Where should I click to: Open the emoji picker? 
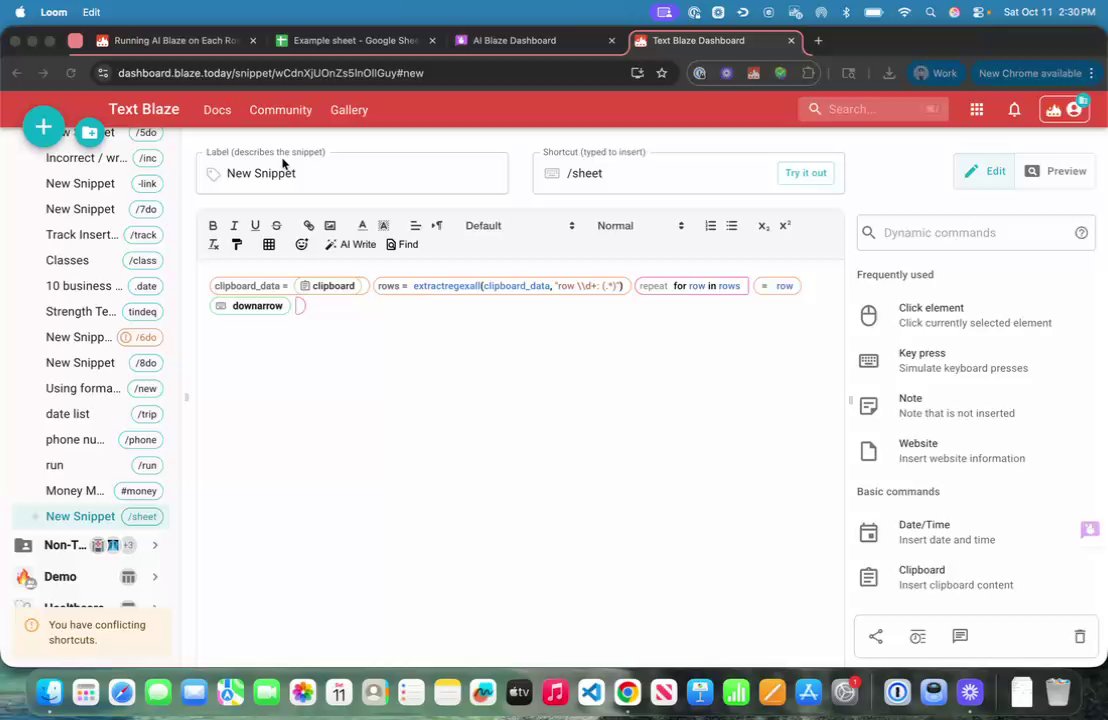(302, 244)
